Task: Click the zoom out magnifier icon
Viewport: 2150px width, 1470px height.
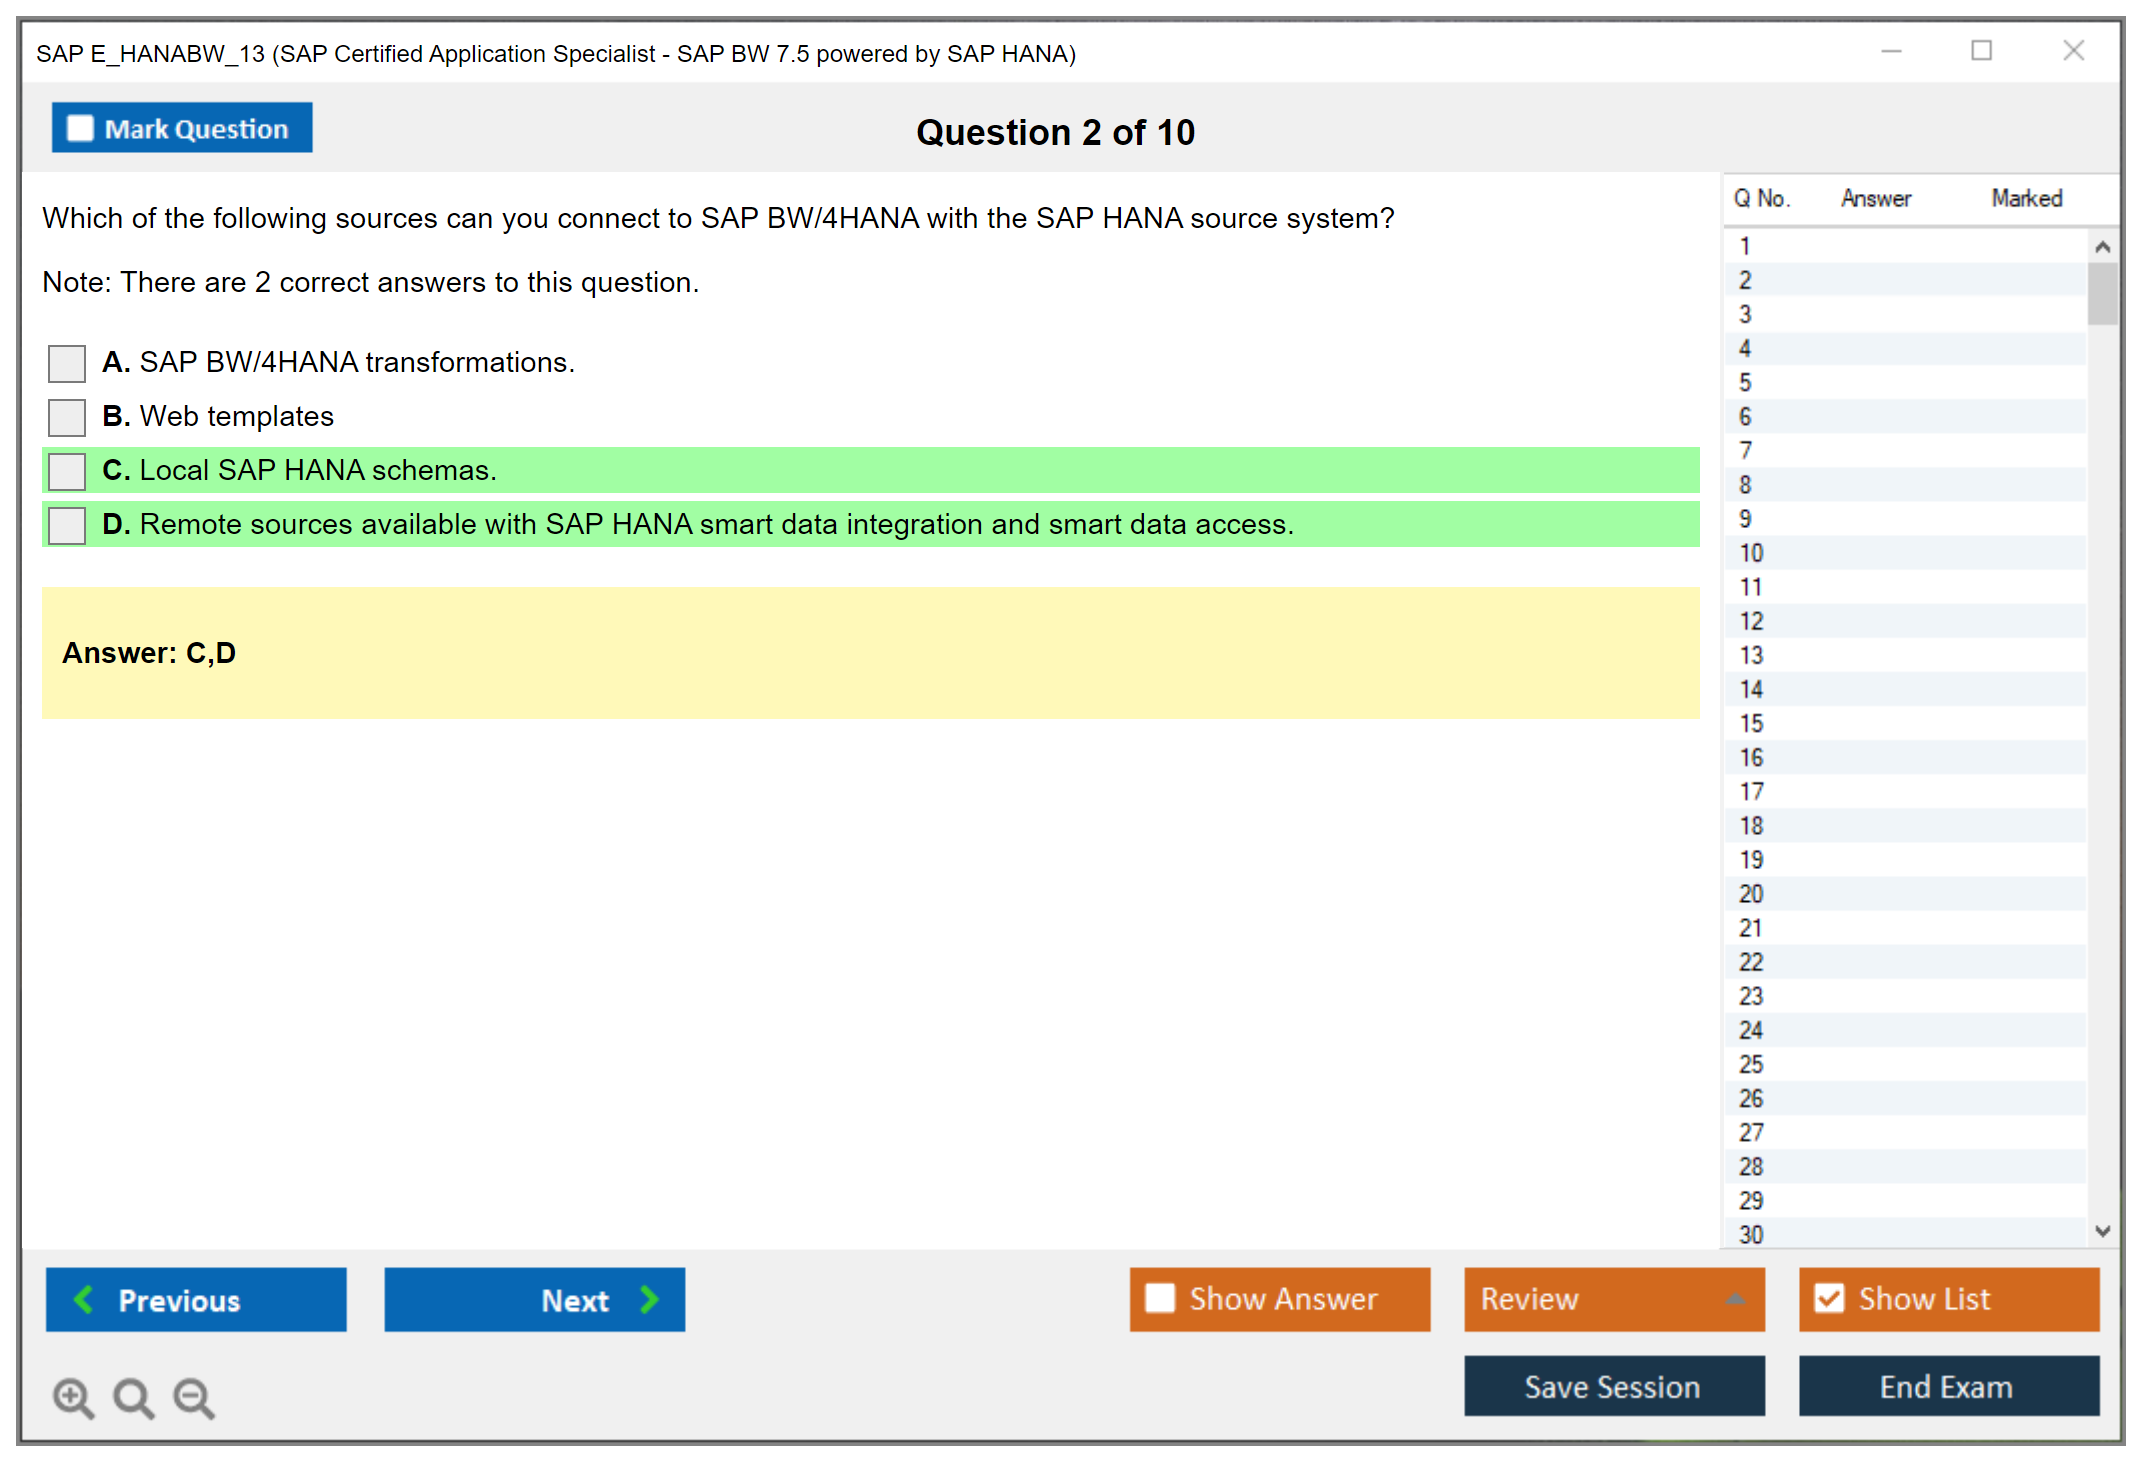Action: (194, 1397)
